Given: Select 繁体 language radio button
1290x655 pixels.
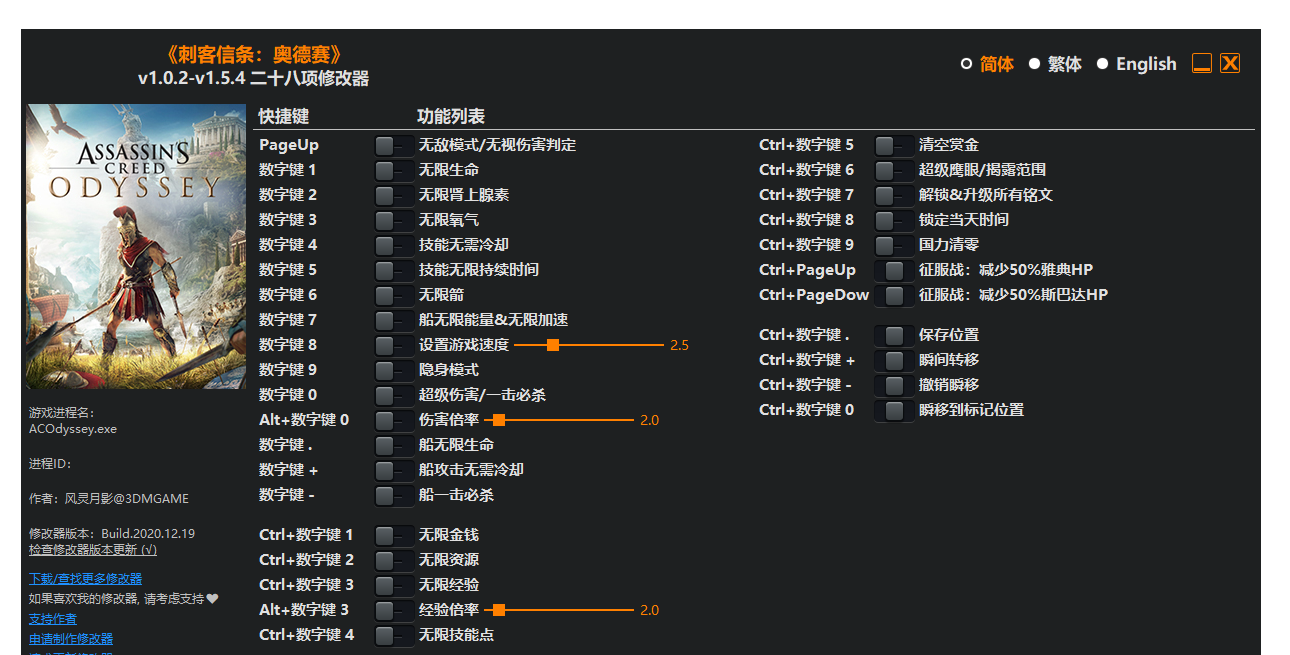Looking at the screenshot, I should 1034,64.
